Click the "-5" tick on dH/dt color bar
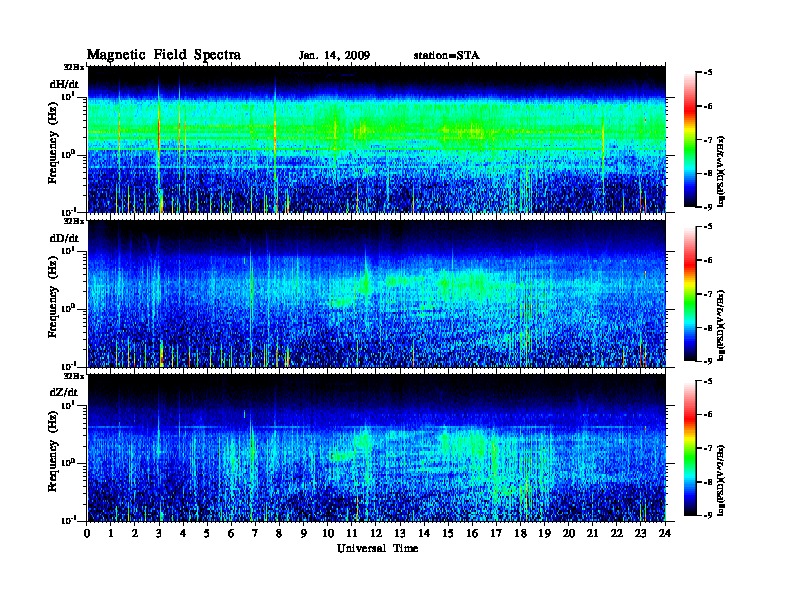 (708, 73)
